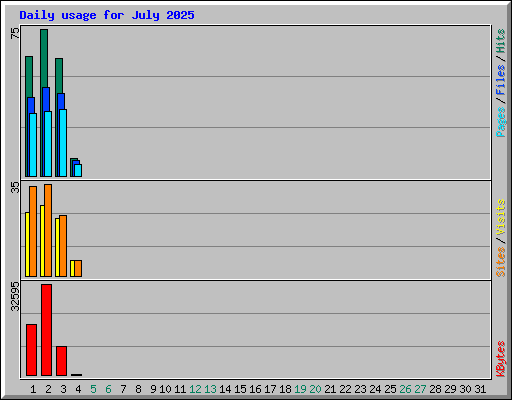Click the 'Pages' legend label
This screenshot has width=512, height=400.
pos(501,122)
